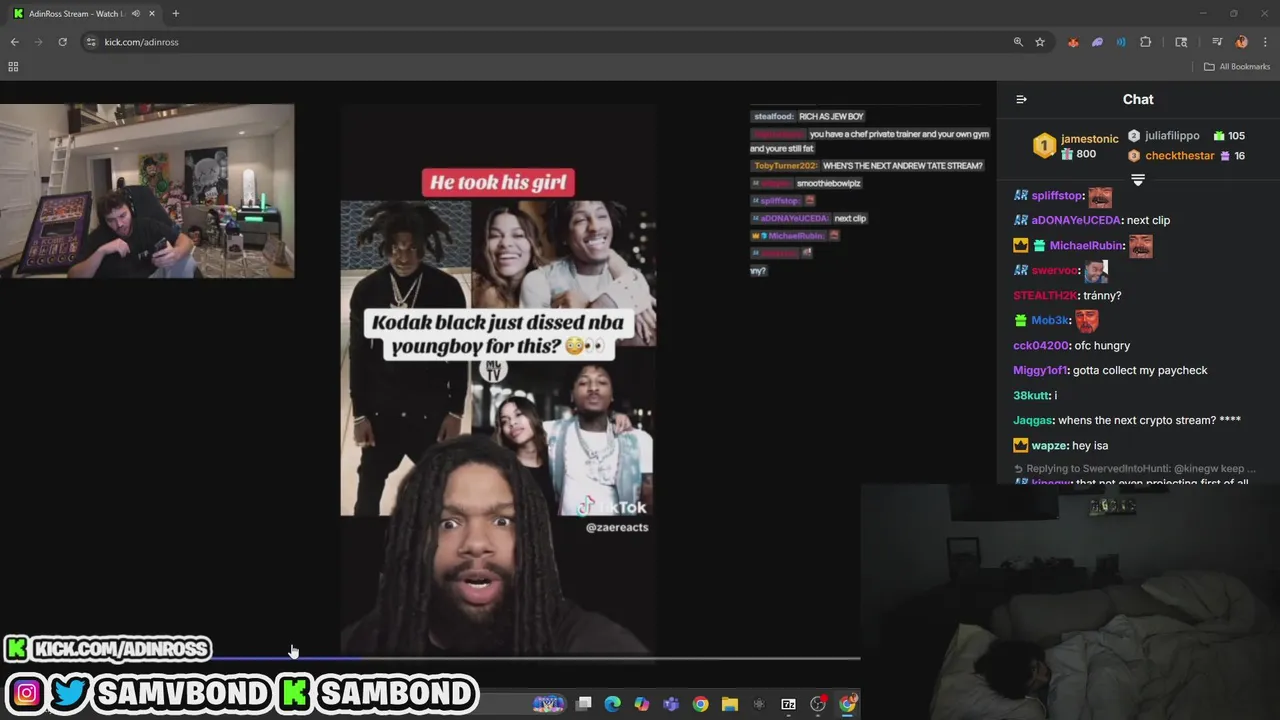Screen dimensions: 1280x720
Task: Click cck04200's chat message 'ofc hungry'
Action: [x=1102, y=345]
